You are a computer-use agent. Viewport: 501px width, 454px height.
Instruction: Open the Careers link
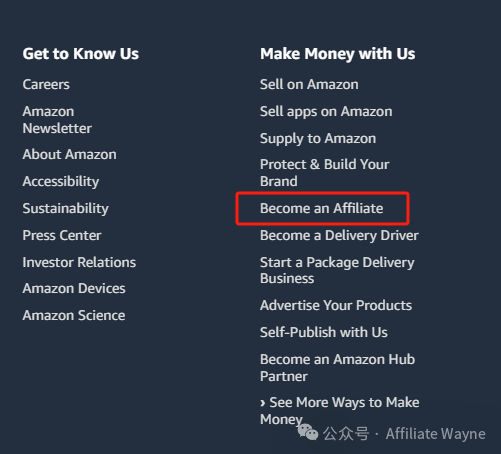click(x=46, y=84)
